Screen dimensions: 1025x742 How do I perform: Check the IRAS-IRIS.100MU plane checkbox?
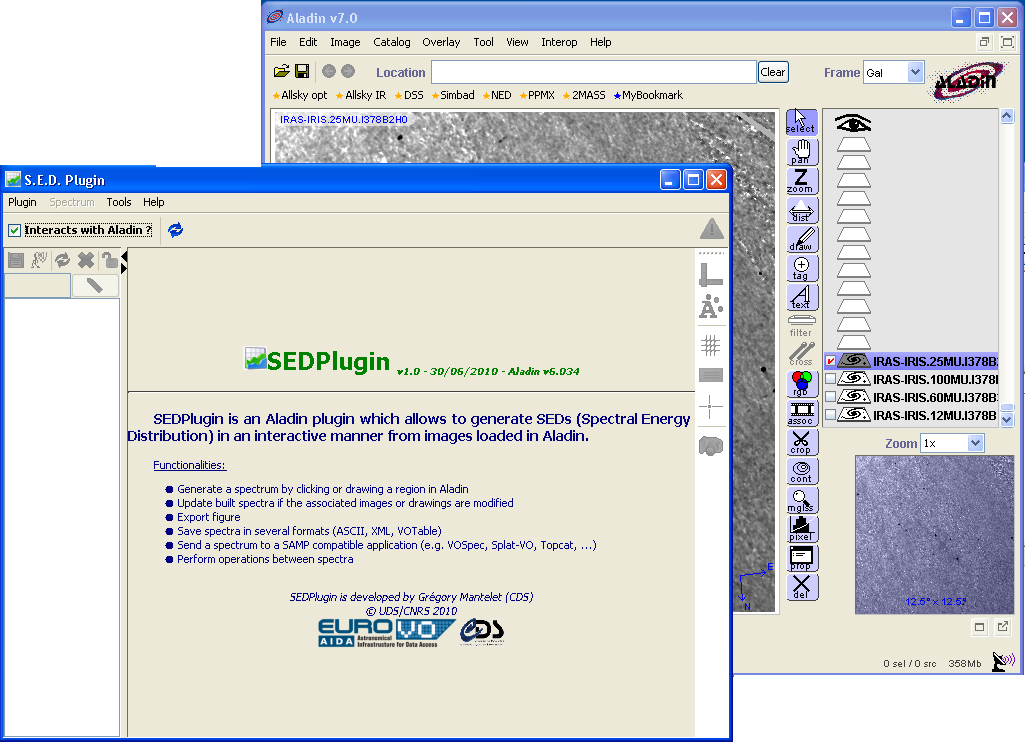(830, 379)
